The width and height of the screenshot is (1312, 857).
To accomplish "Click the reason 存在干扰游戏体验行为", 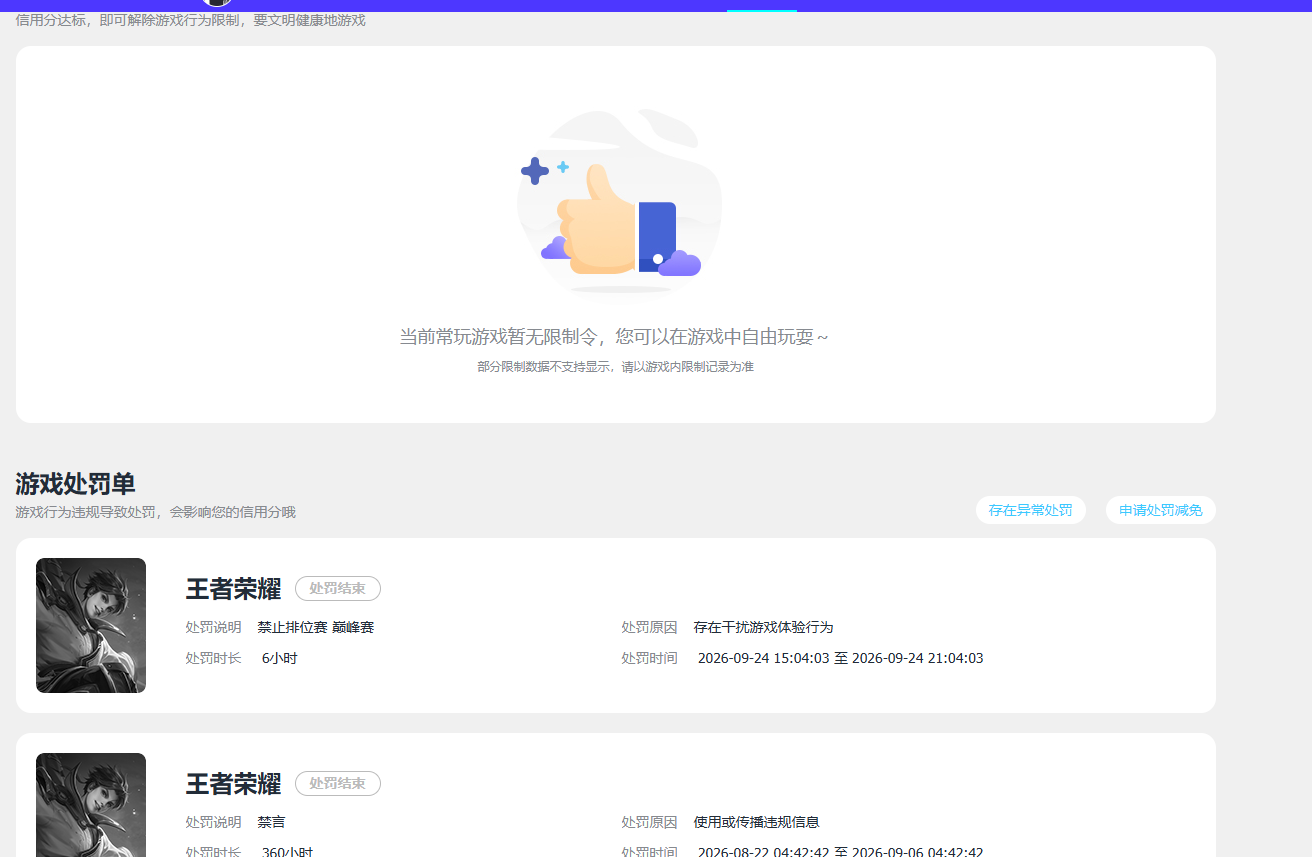I will point(763,627).
